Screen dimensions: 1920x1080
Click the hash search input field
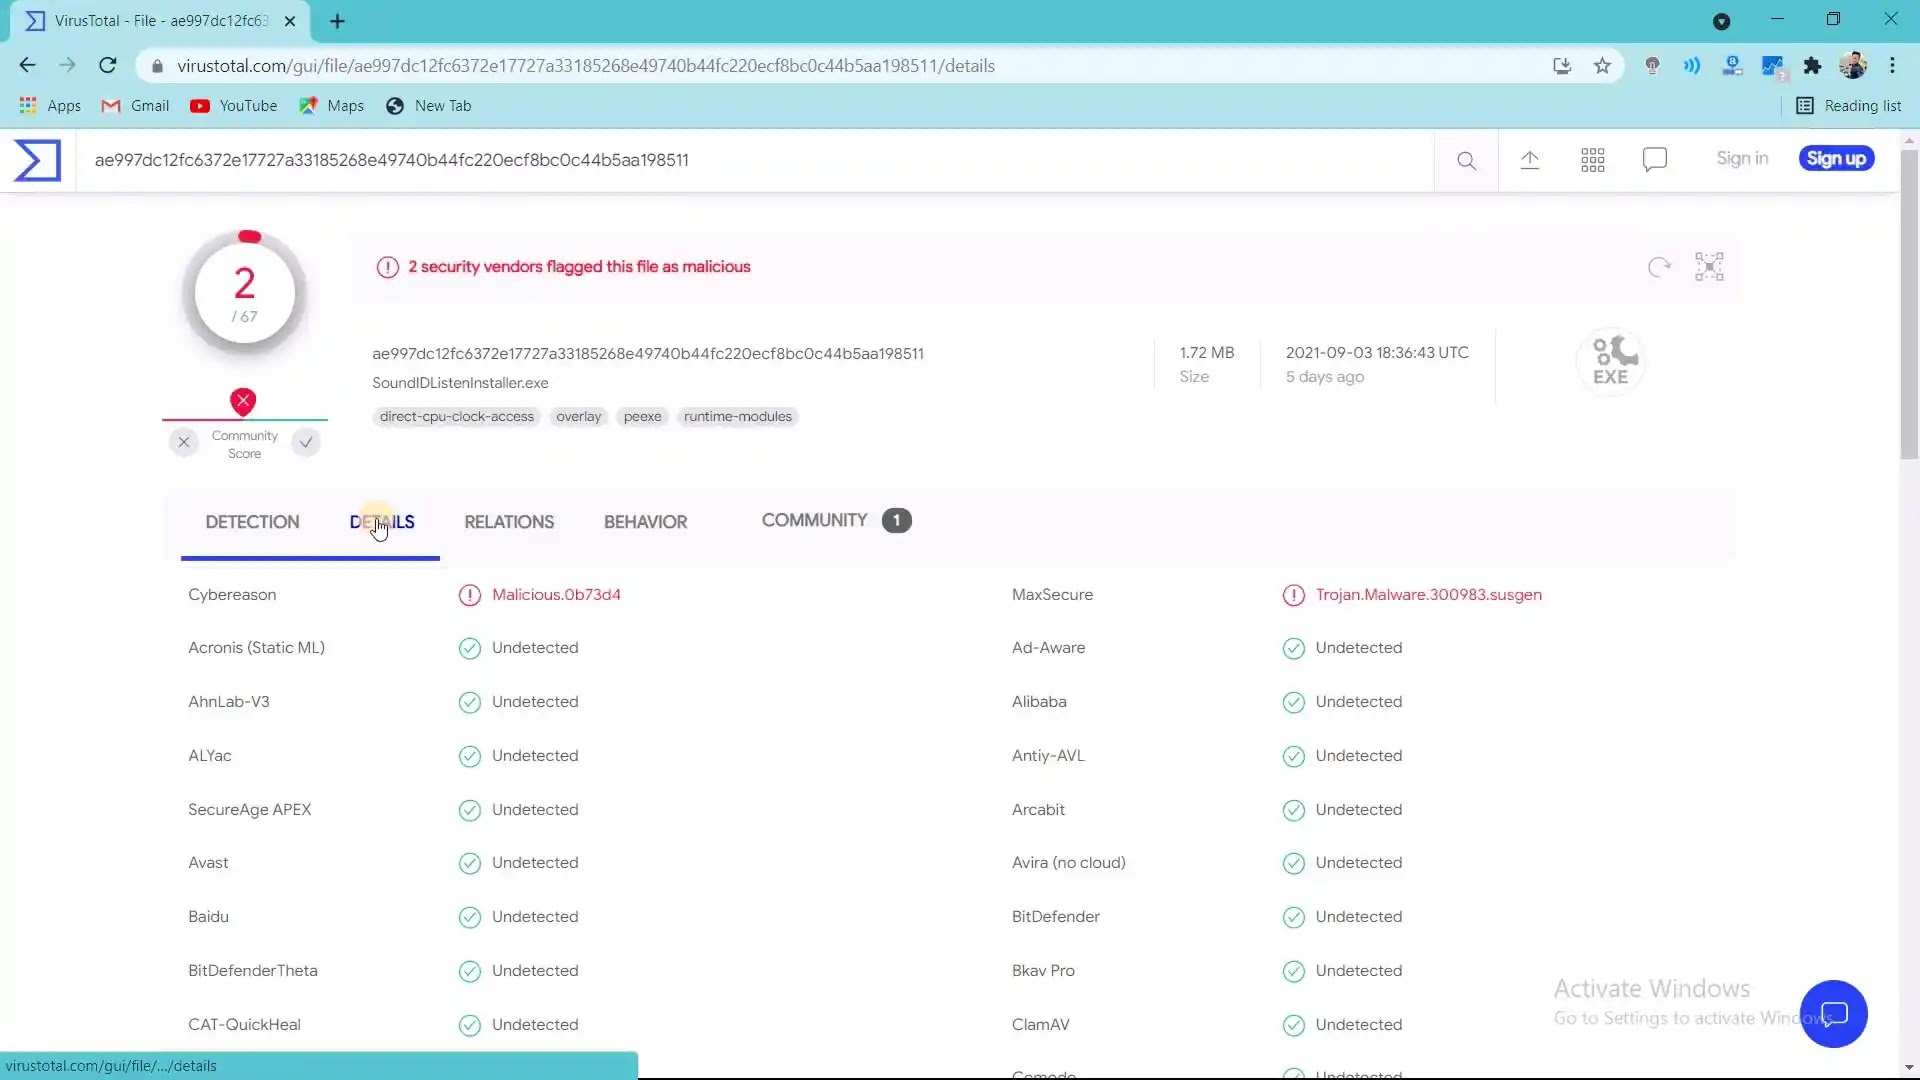700,160
